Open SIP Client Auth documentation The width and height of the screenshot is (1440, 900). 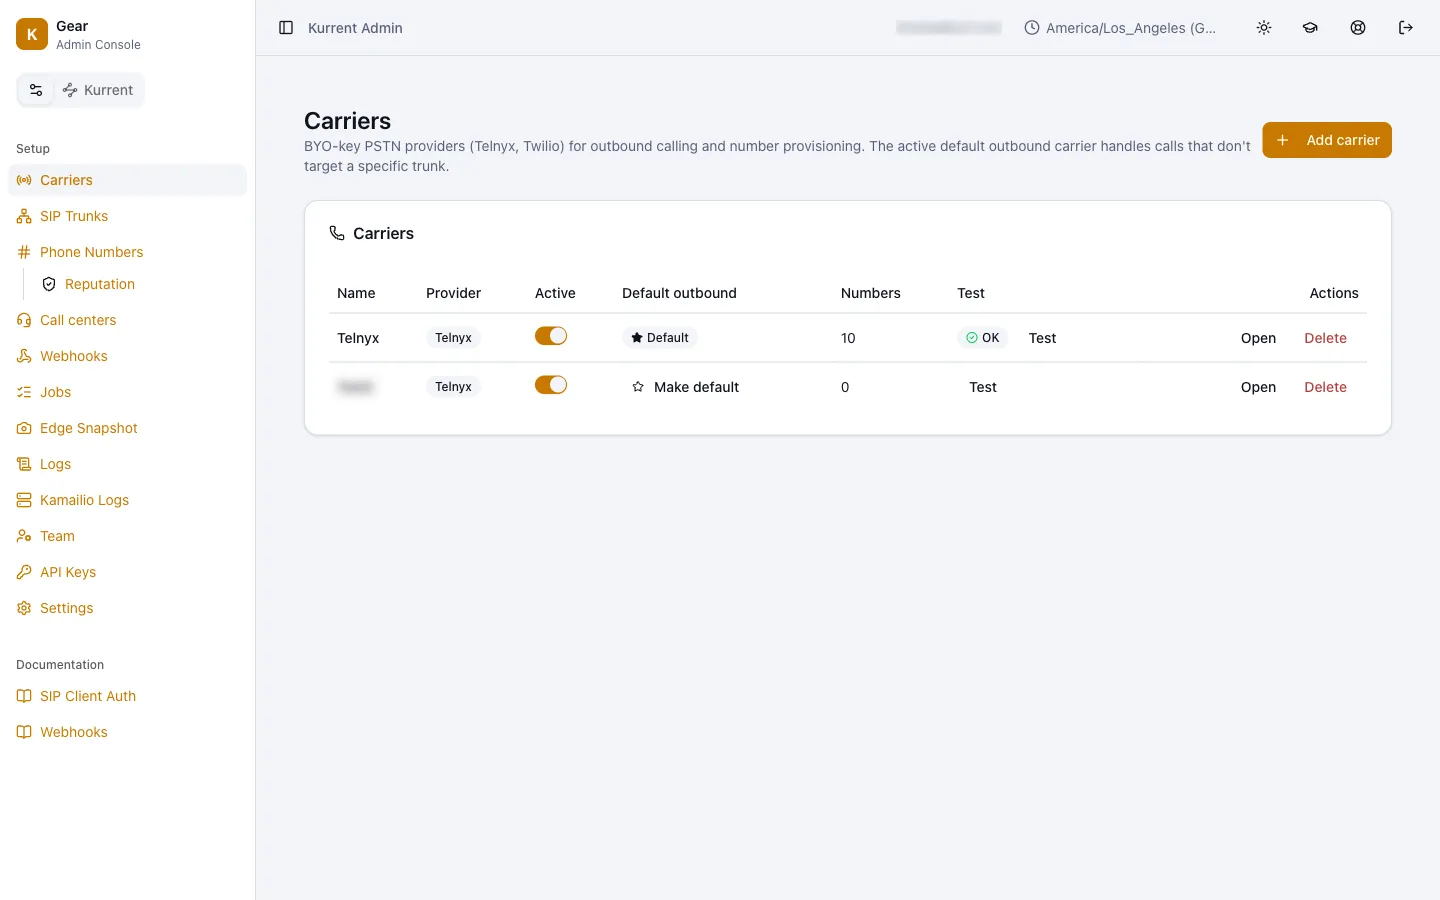pos(127,696)
